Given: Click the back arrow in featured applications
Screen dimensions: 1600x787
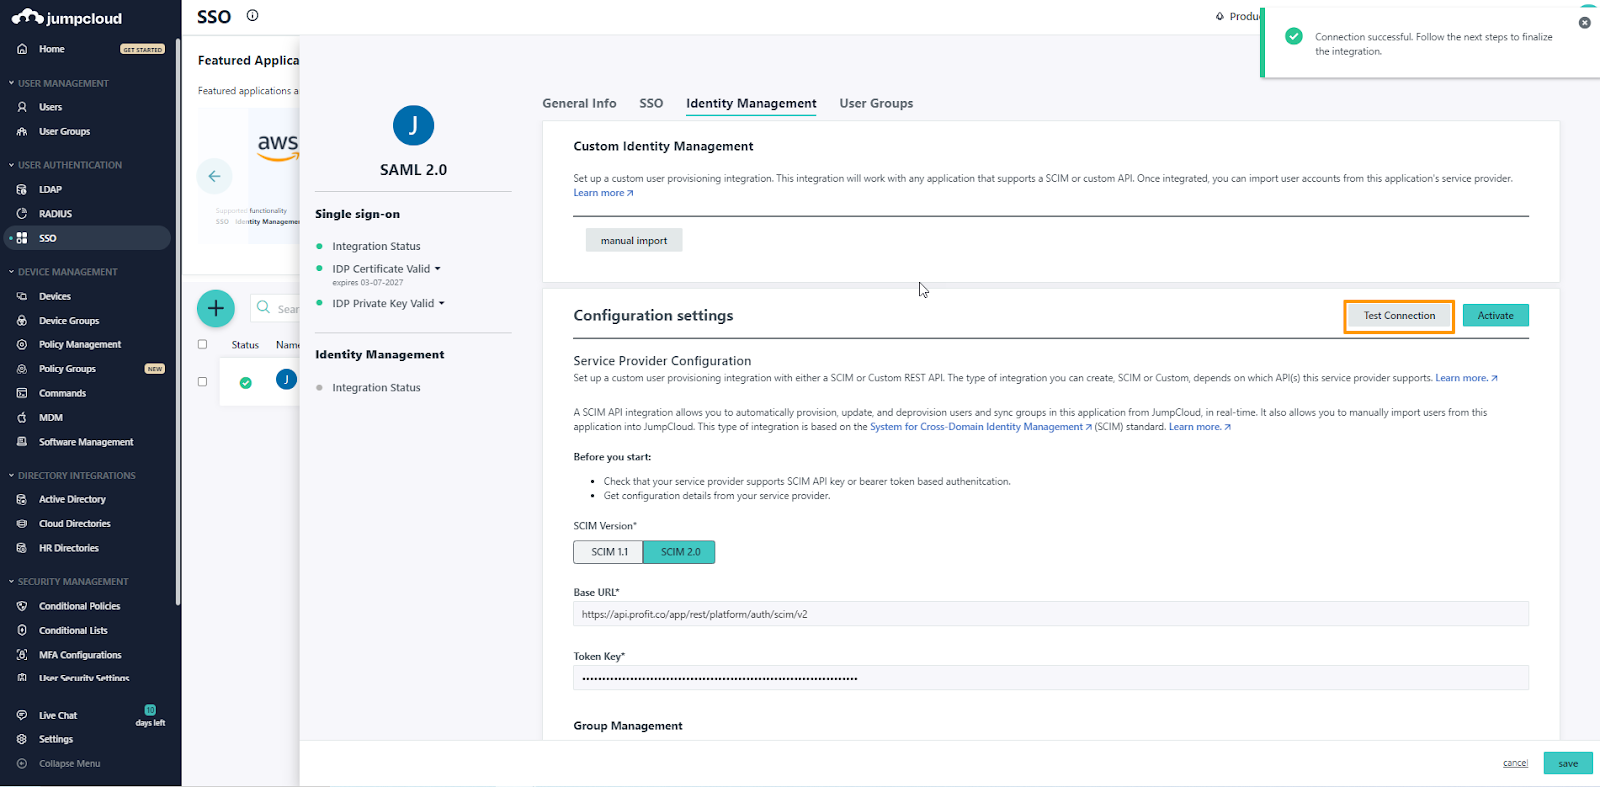Looking at the screenshot, I should point(214,176).
